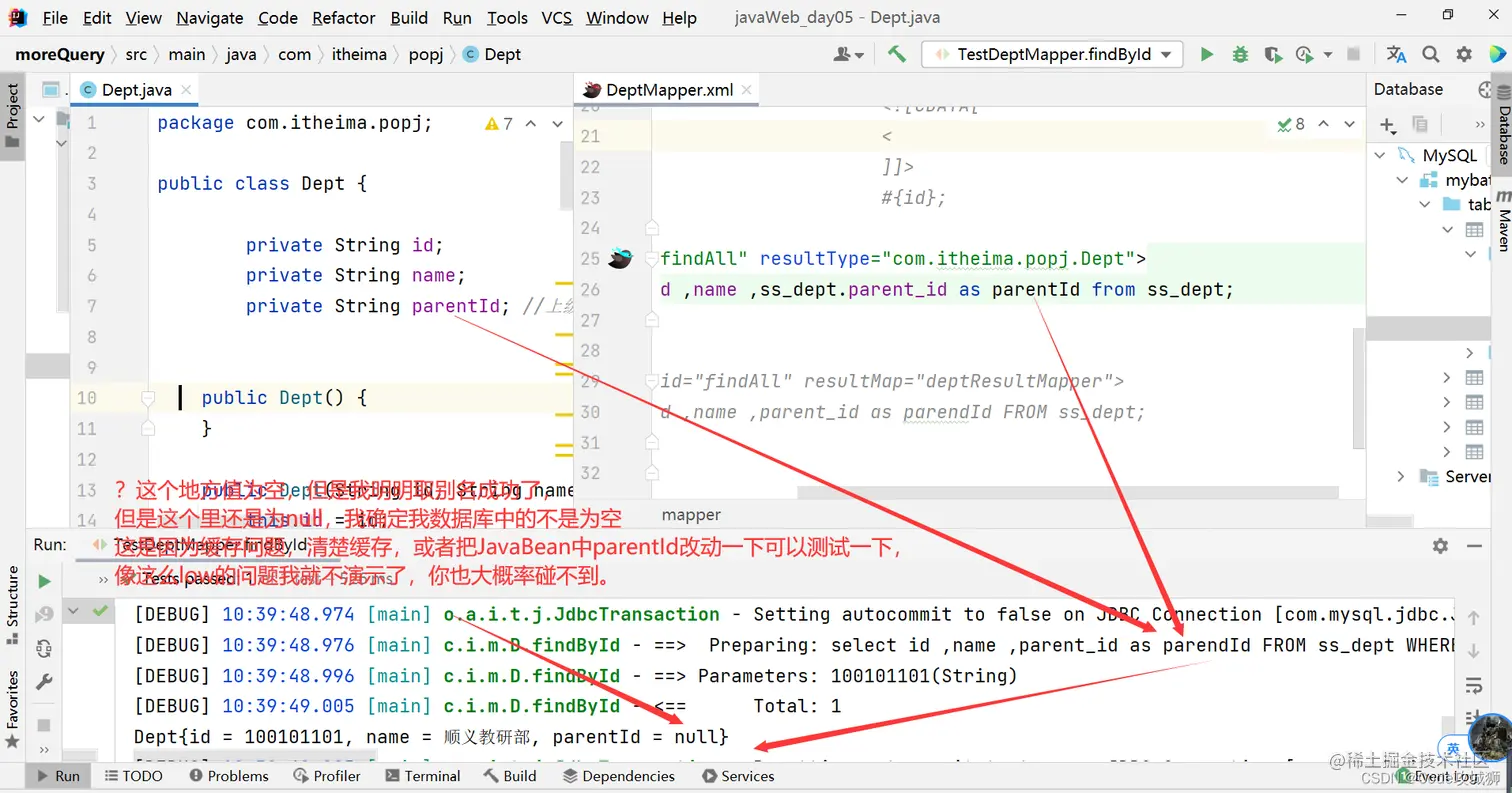Click the soft-wrap icon beside console output
Image resolution: width=1512 pixels, height=793 pixels.
1473,685
